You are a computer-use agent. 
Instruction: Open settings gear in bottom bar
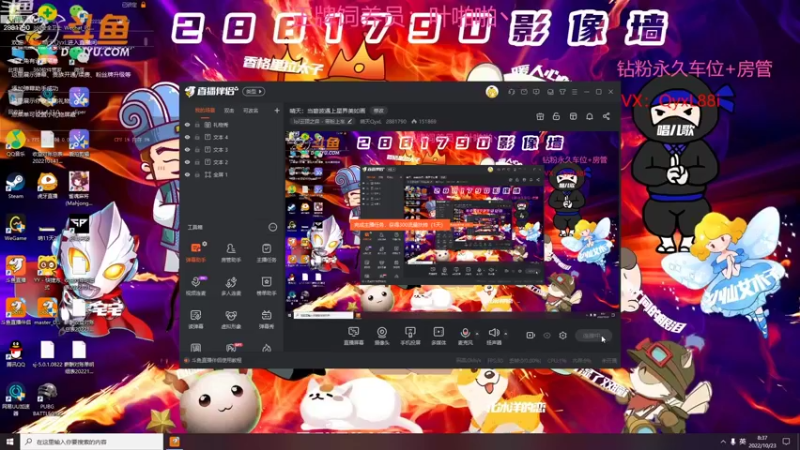coord(562,335)
